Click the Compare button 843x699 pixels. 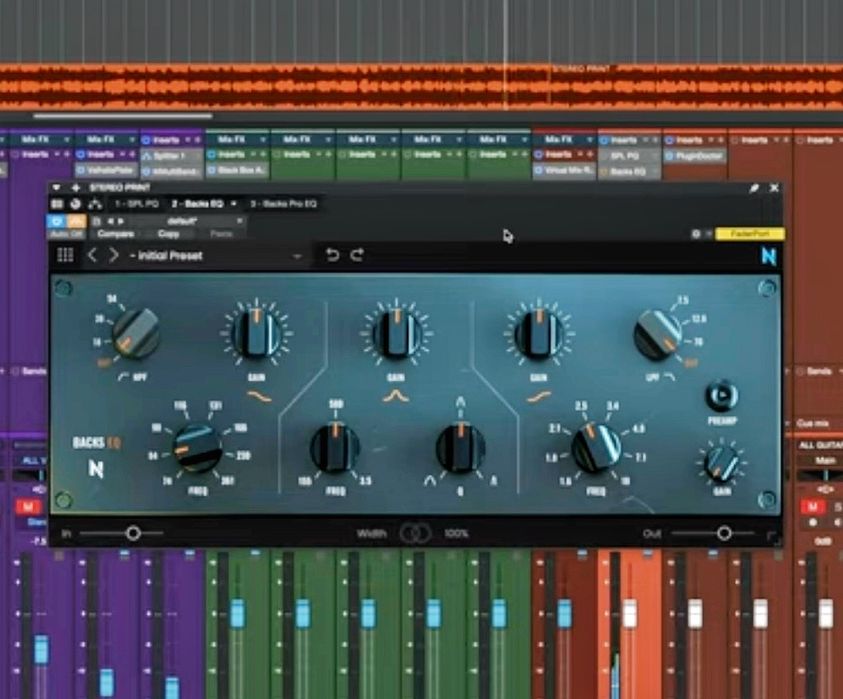116,234
